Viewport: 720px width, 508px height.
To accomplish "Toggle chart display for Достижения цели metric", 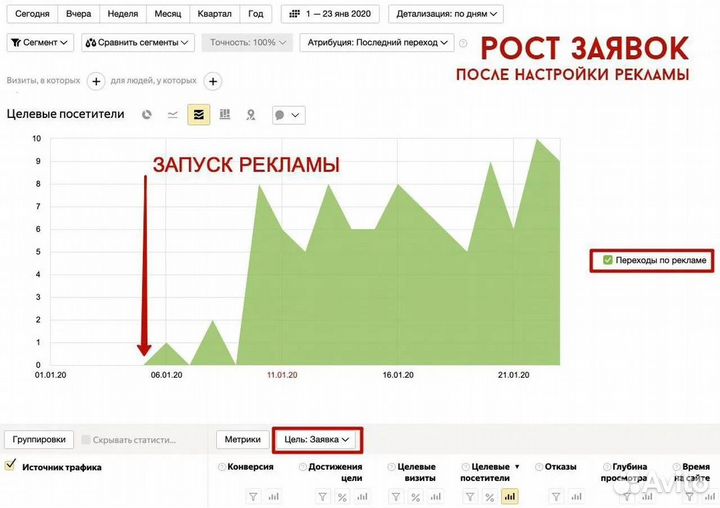I will click(x=362, y=497).
